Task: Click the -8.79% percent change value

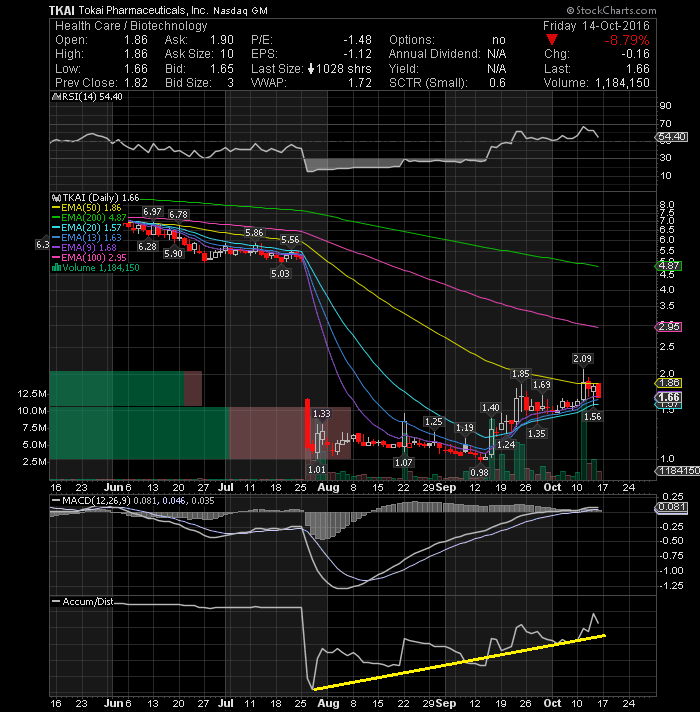Action: [626, 40]
